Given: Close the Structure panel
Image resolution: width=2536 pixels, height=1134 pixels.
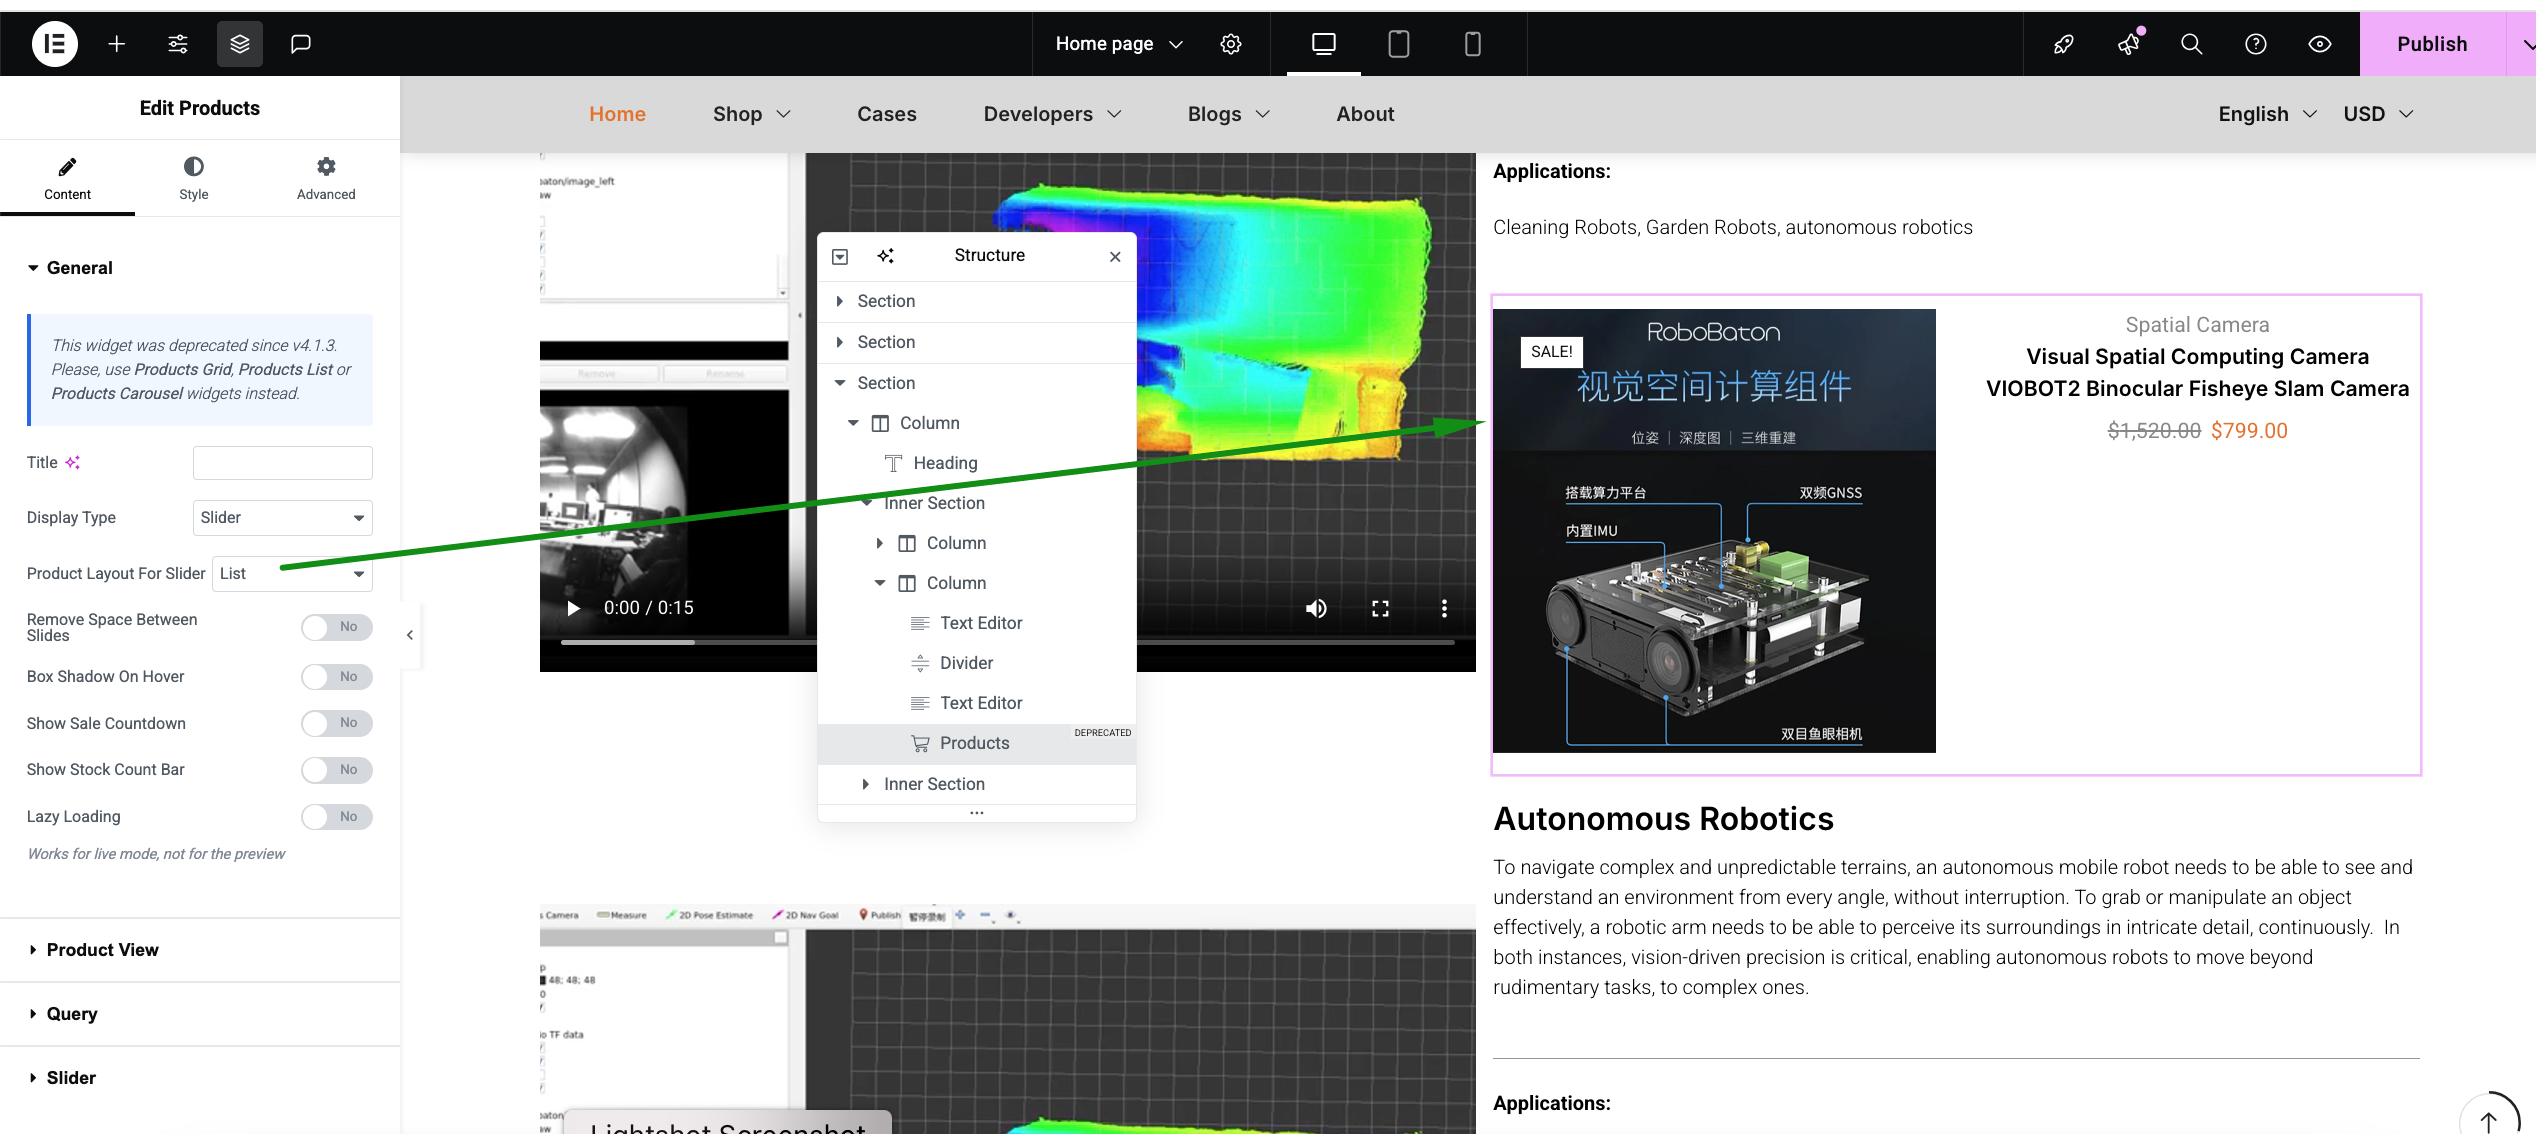Looking at the screenshot, I should 1115,257.
